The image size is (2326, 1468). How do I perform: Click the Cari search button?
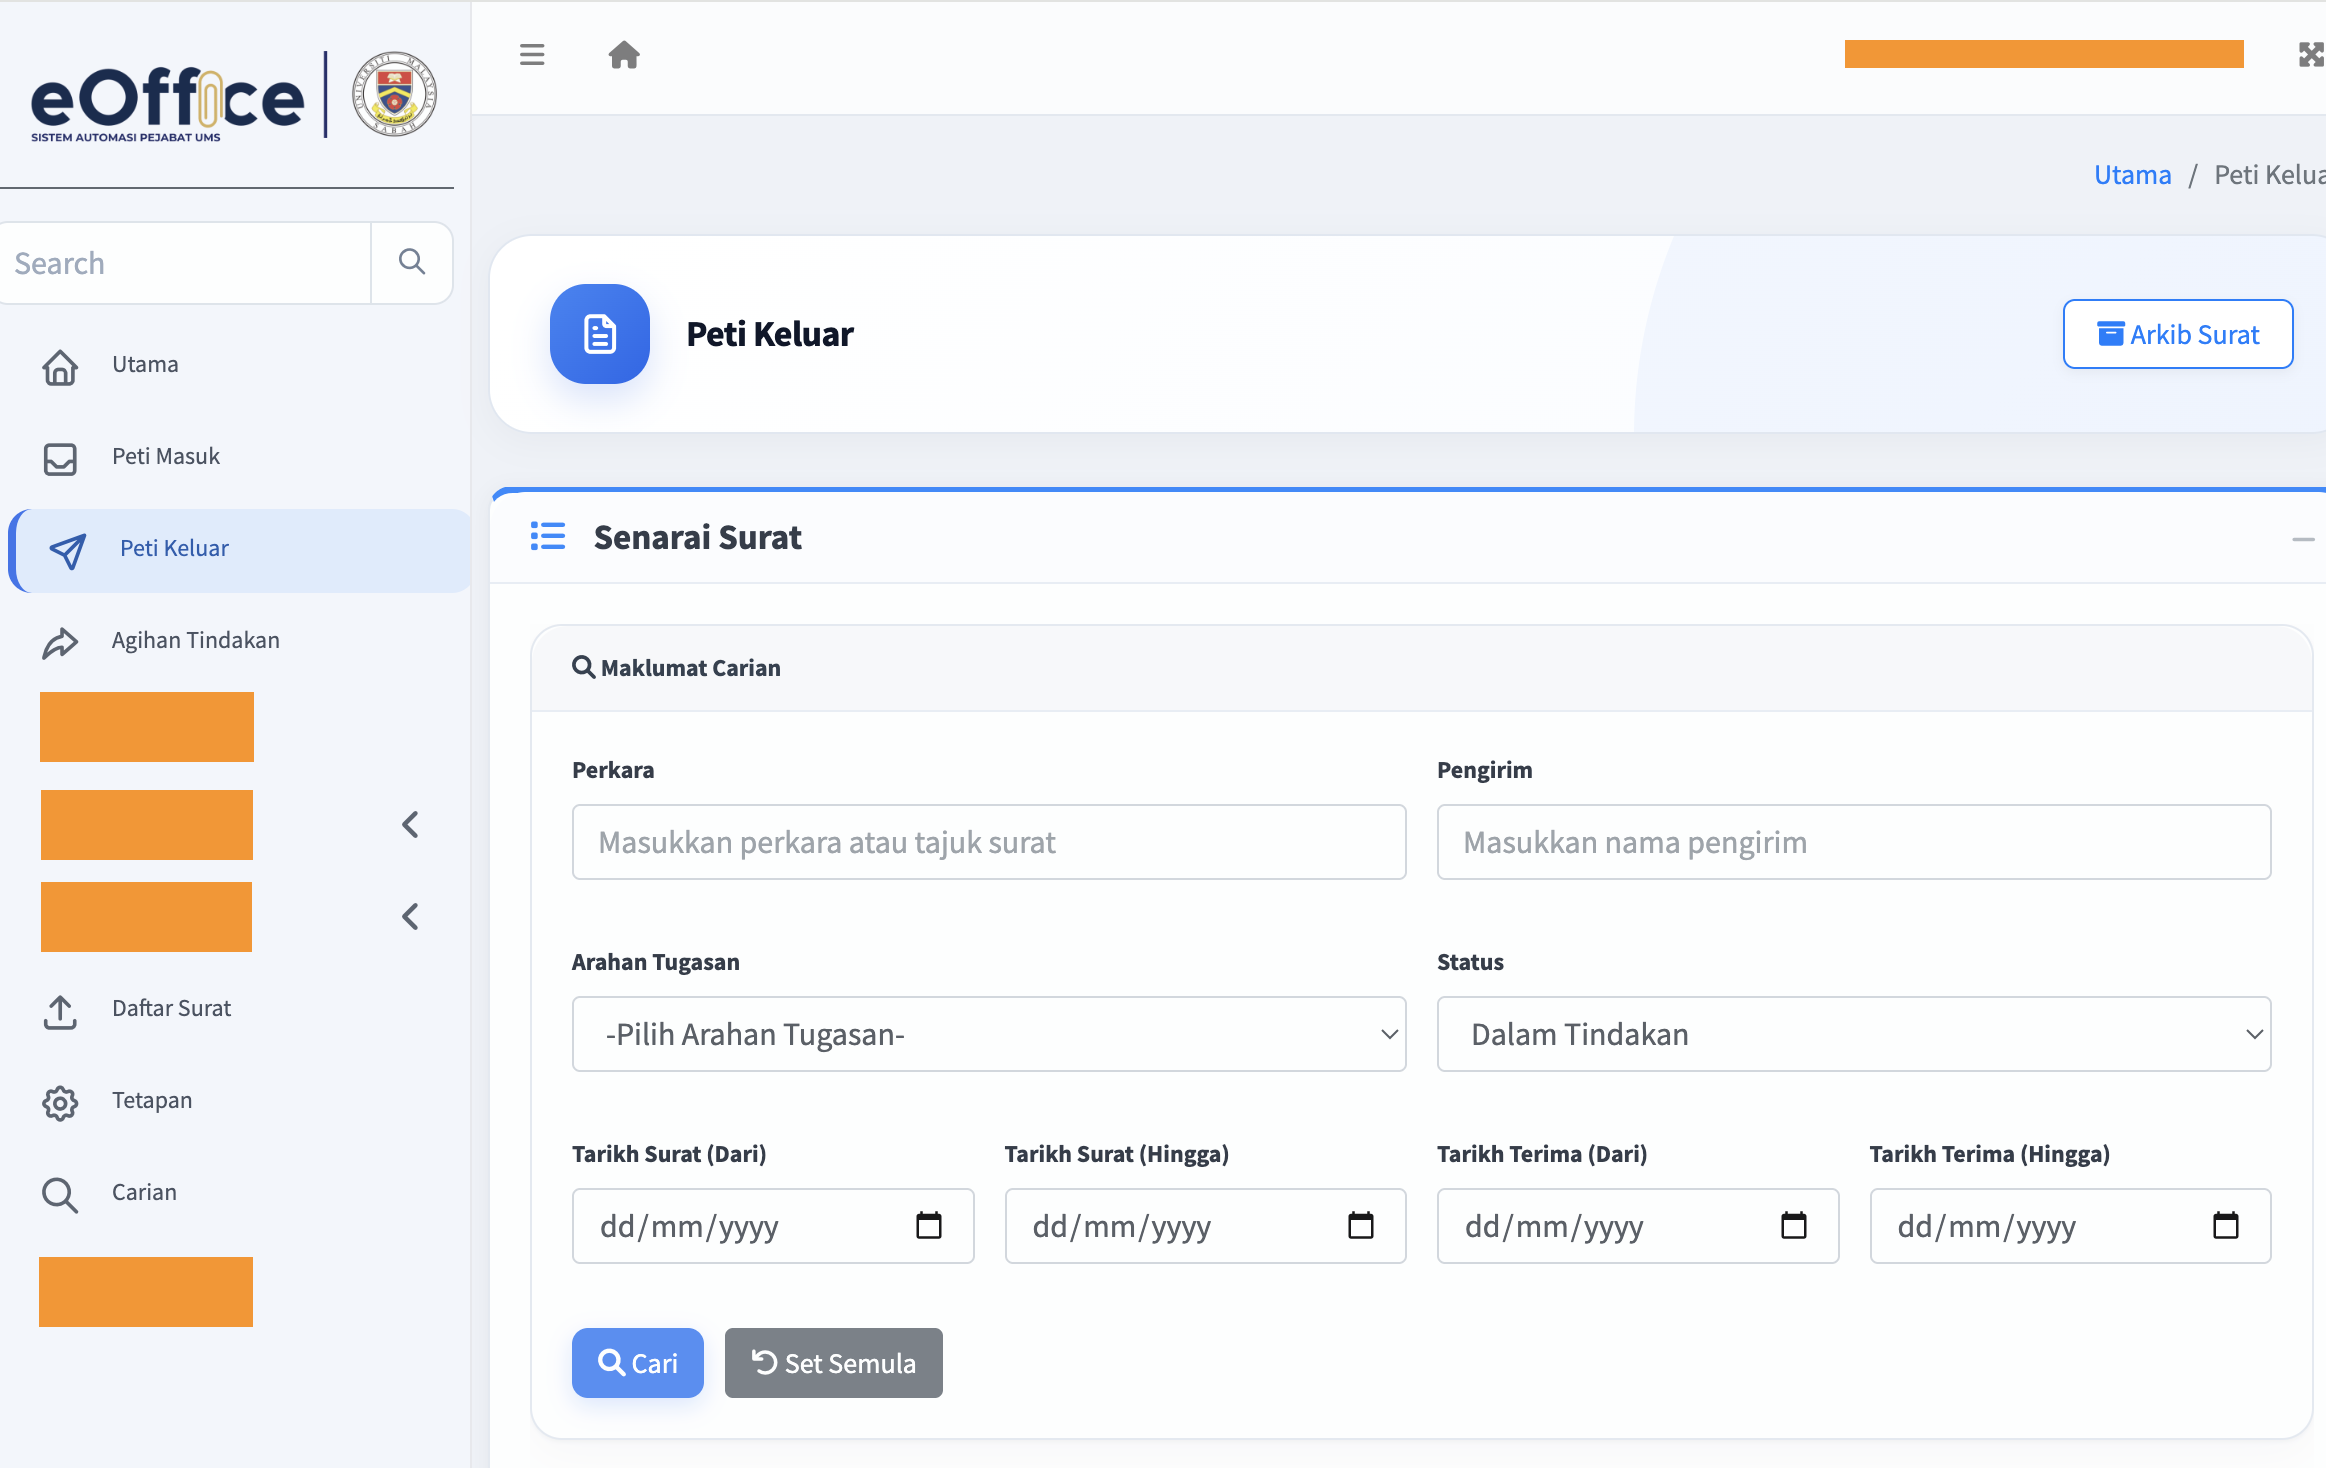[x=638, y=1363]
